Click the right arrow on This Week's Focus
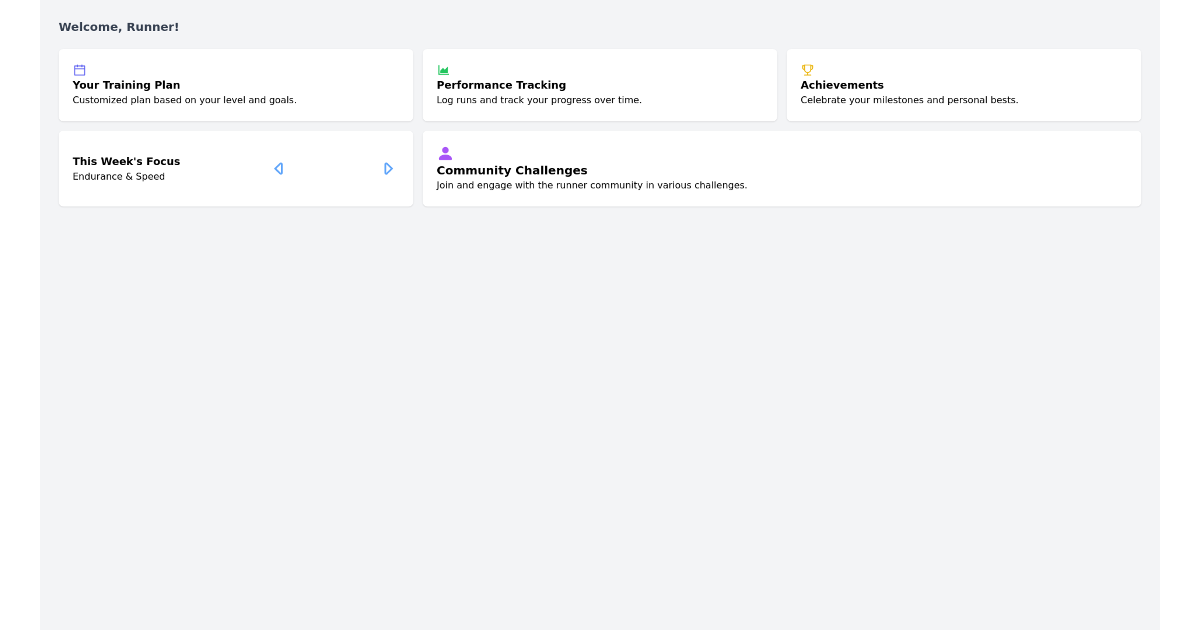This screenshot has height=630, width=1200. coord(388,168)
